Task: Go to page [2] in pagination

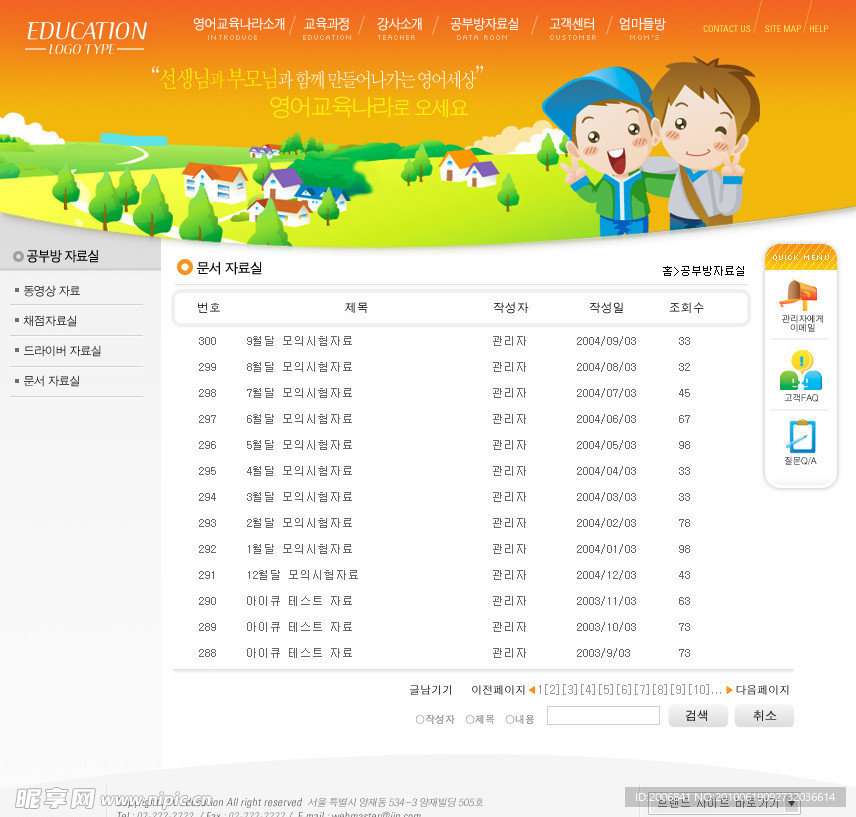Action: point(552,690)
